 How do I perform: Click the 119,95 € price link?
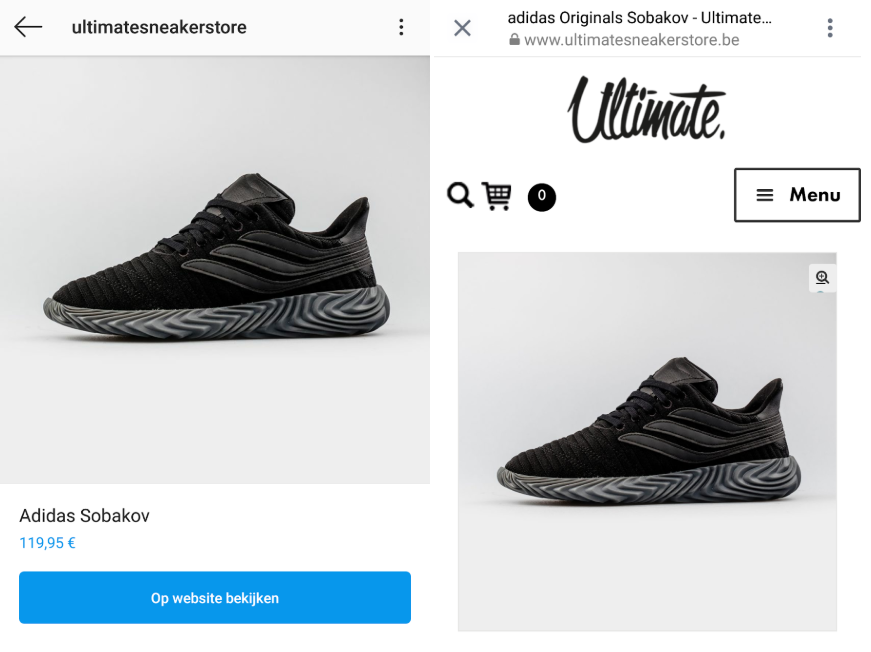tap(47, 543)
